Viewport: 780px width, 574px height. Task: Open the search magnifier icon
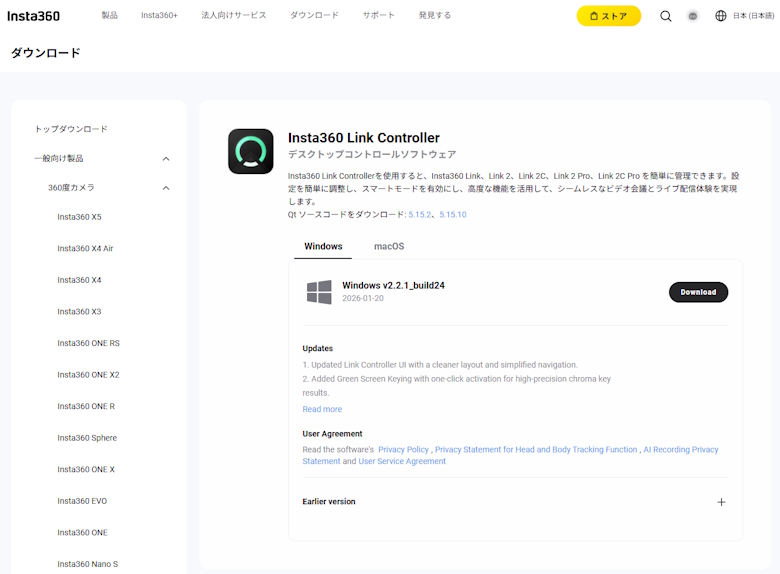point(666,16)
